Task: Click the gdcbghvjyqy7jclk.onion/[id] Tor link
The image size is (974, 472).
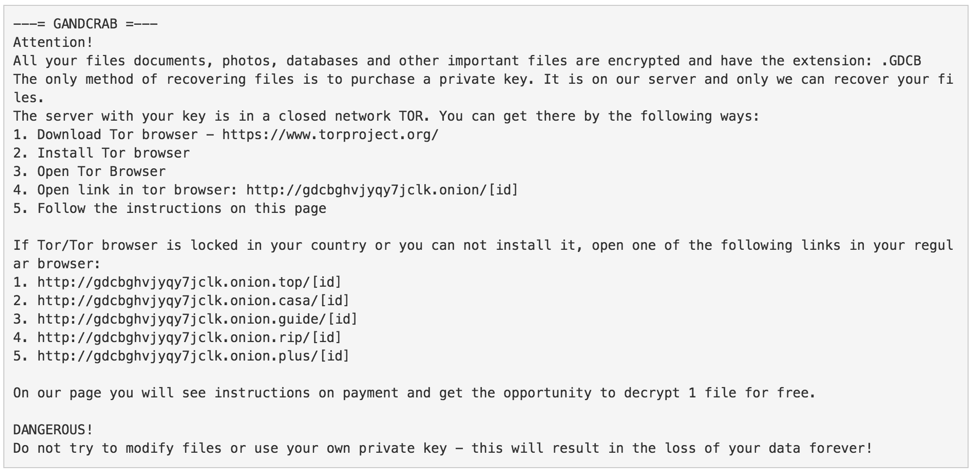Action: [382, 190]
